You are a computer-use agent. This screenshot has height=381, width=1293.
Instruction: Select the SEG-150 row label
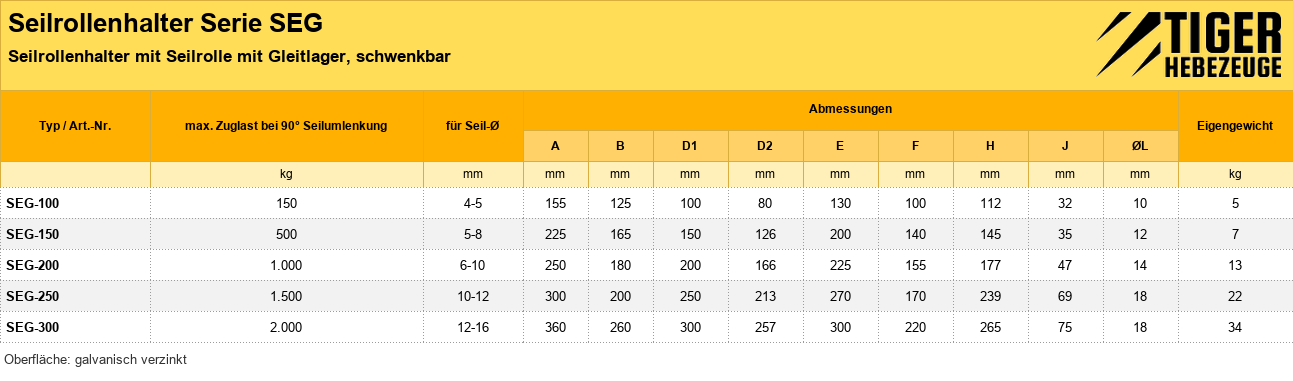pos(33,234)
